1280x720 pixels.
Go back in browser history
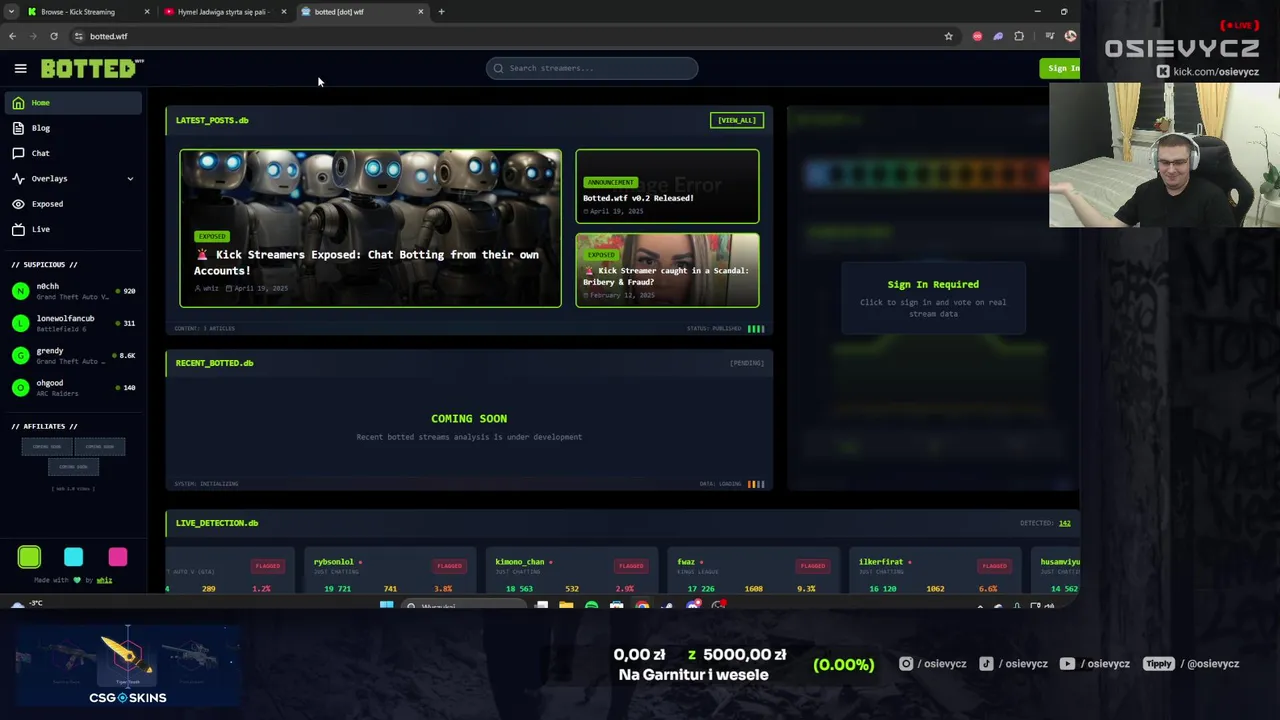tap(12, 36)
